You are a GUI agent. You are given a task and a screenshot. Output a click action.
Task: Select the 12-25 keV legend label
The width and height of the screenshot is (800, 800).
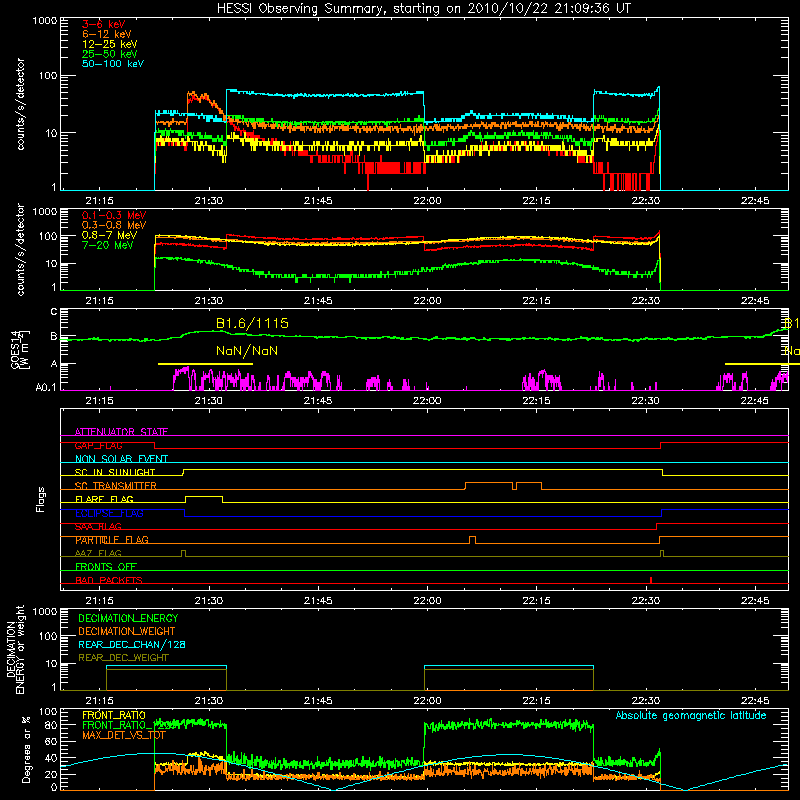pos(110,44)
